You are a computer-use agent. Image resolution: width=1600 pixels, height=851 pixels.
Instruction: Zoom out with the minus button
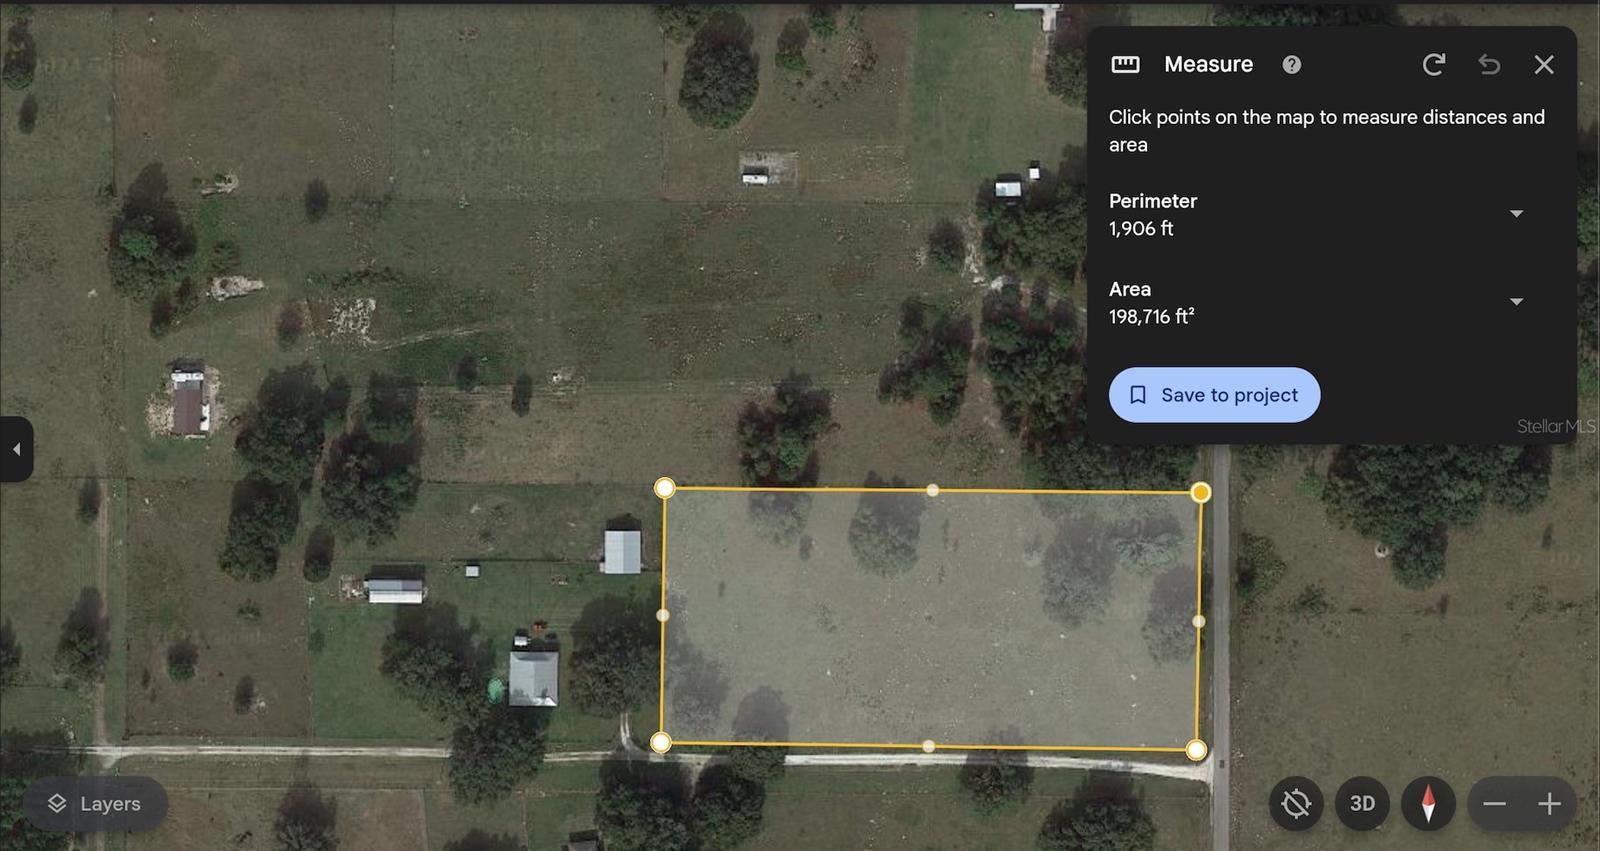coord(1494,804)
